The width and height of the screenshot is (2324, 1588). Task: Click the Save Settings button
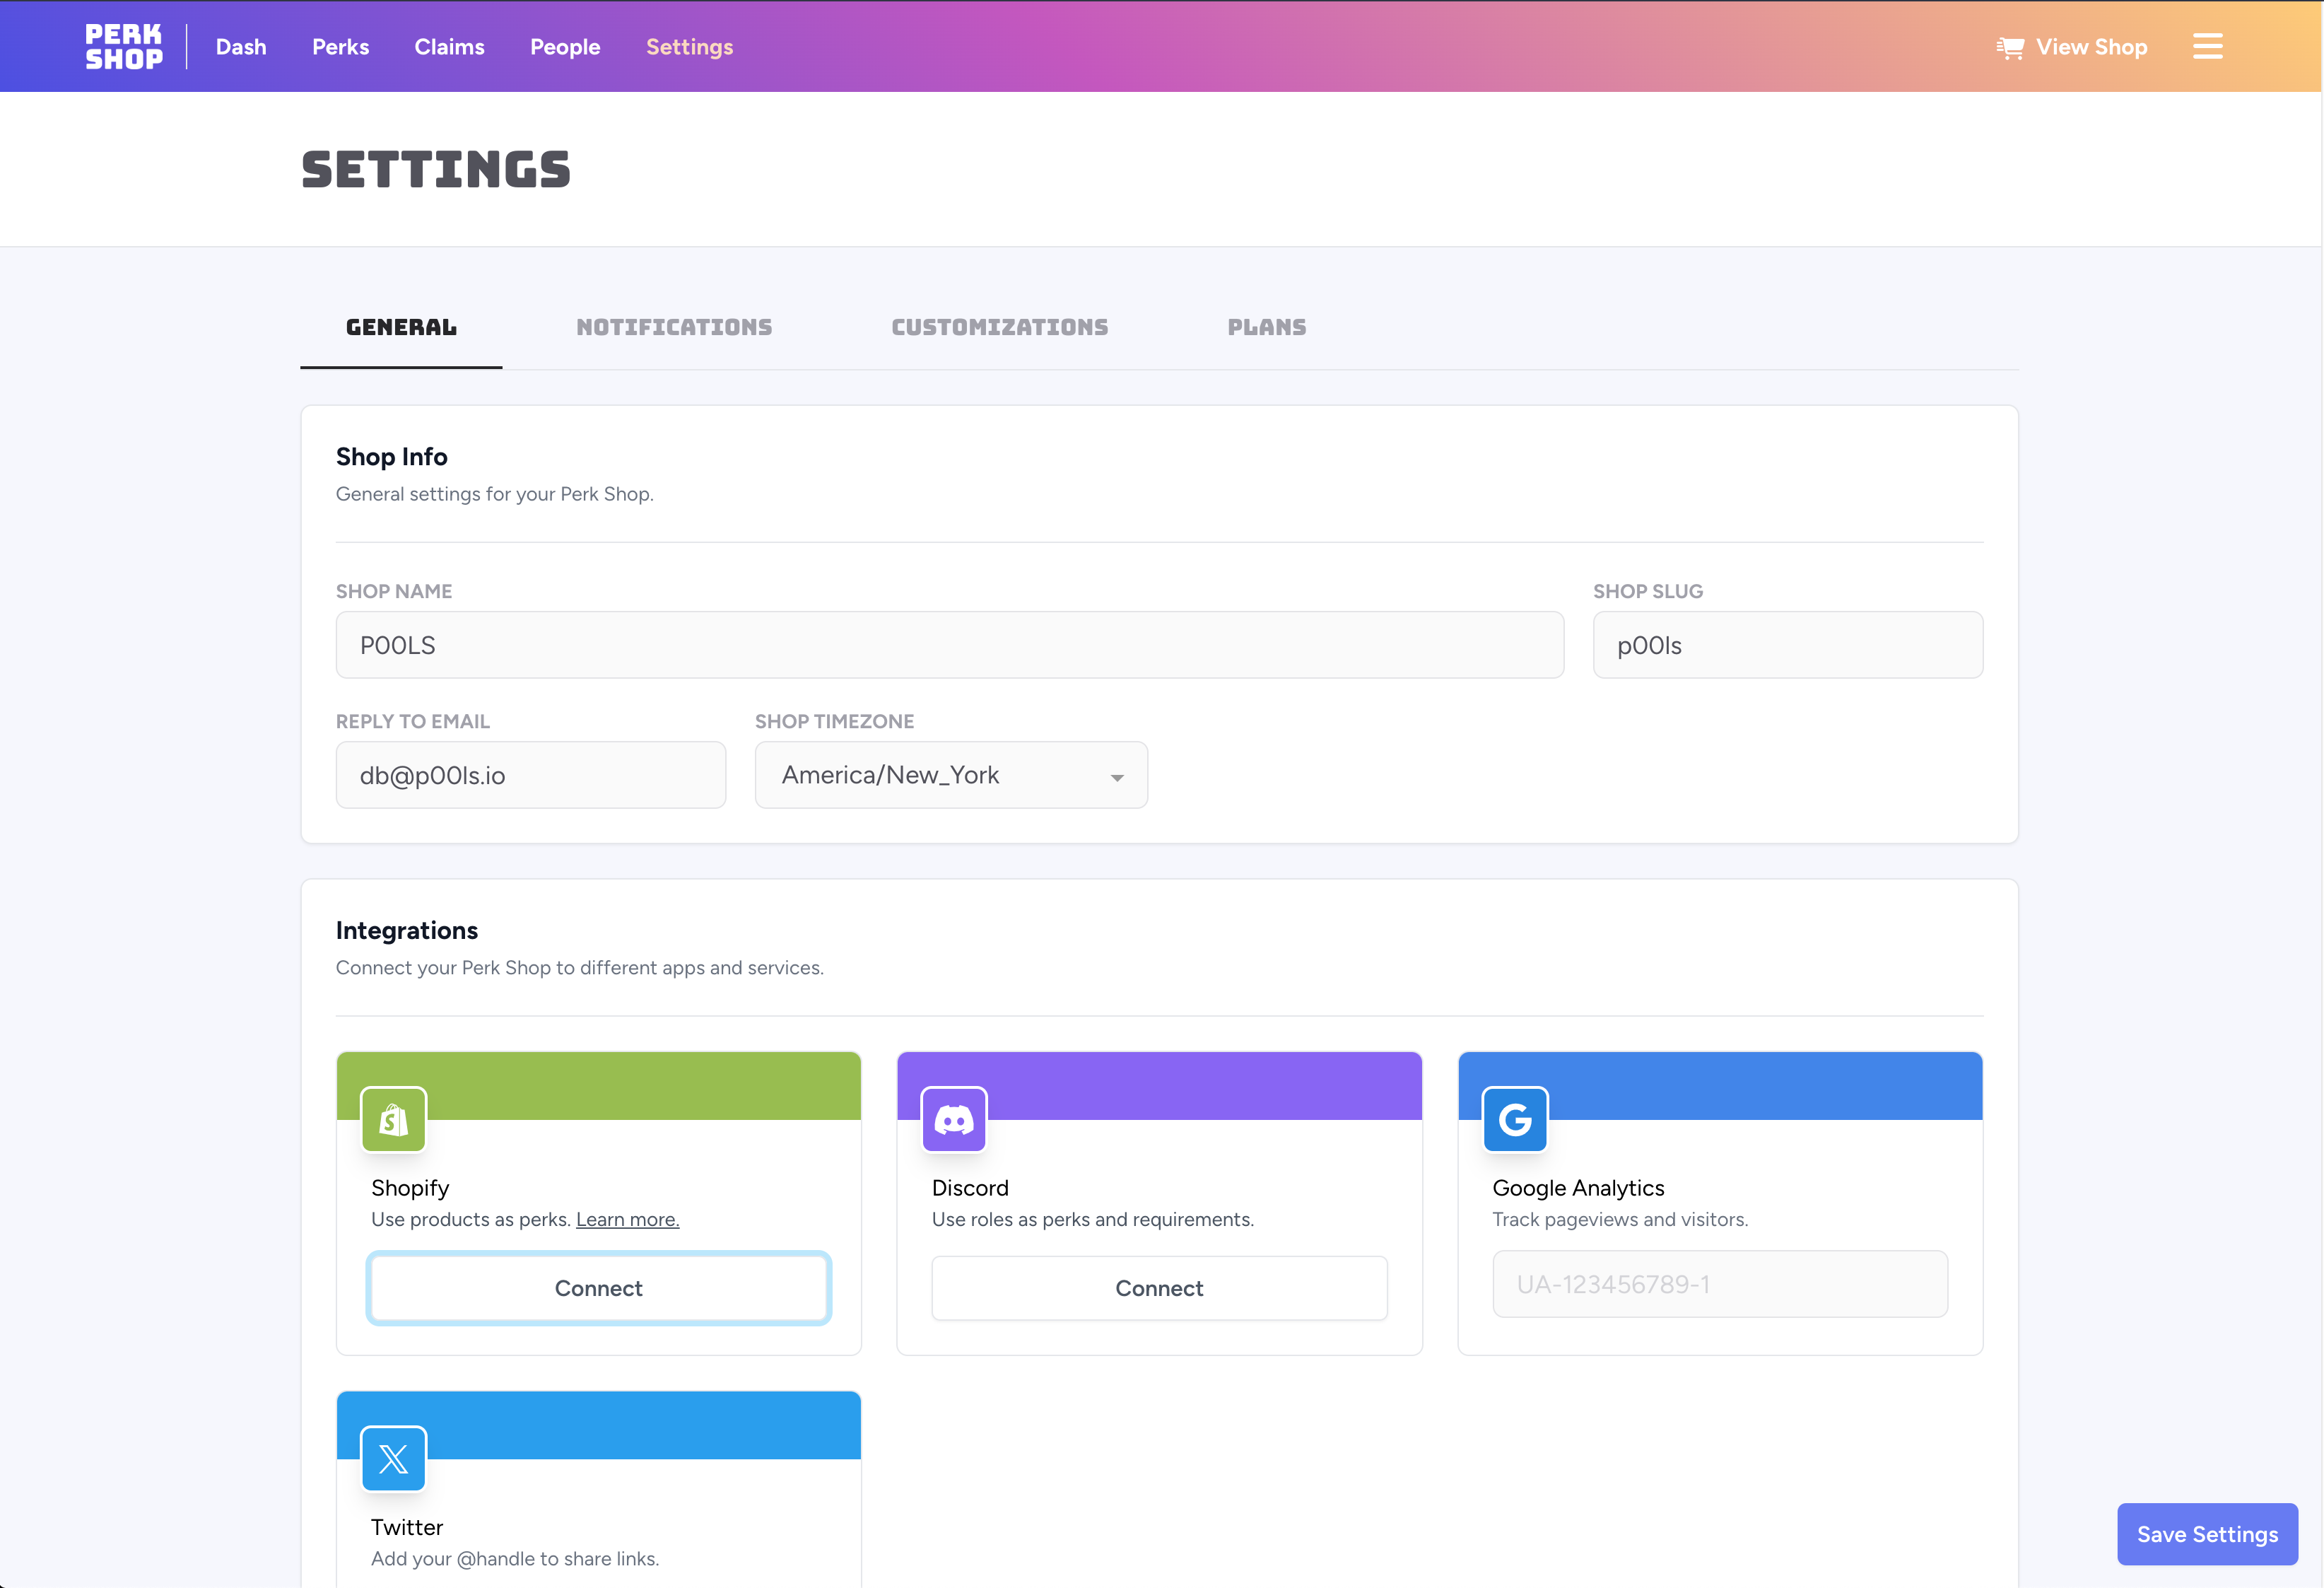(x=2207, y=1534)
